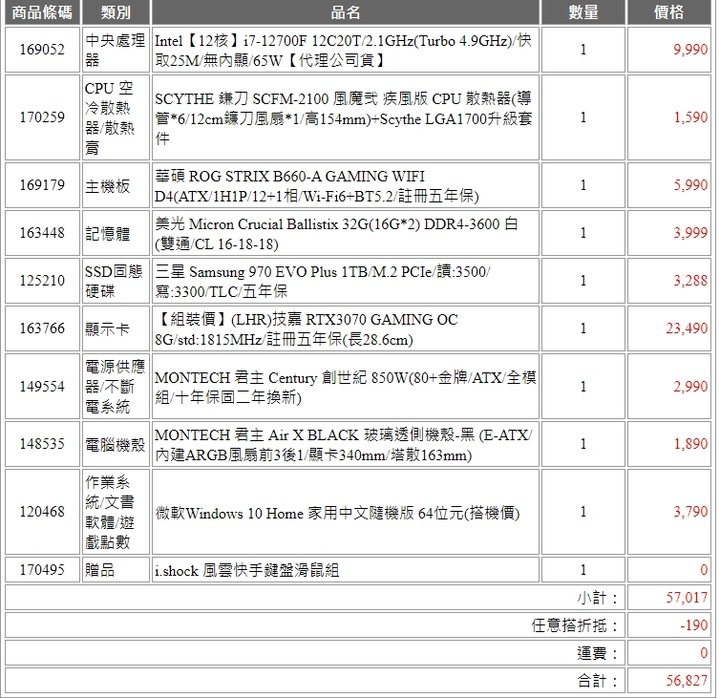The image size is (720, 698).
Task: Click the price 23,490
Action: point(687,328)
